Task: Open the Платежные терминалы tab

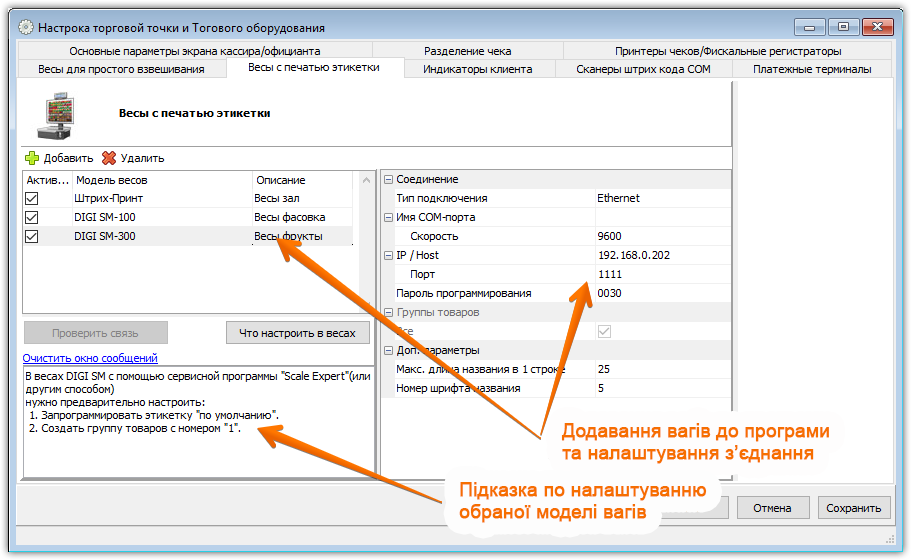Action: tap(812, 69)
